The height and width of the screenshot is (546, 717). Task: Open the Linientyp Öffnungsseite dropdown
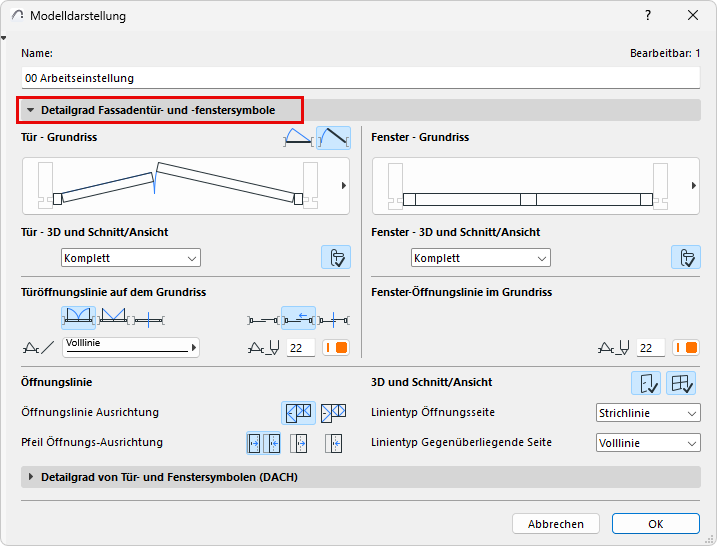click(647, 413)
